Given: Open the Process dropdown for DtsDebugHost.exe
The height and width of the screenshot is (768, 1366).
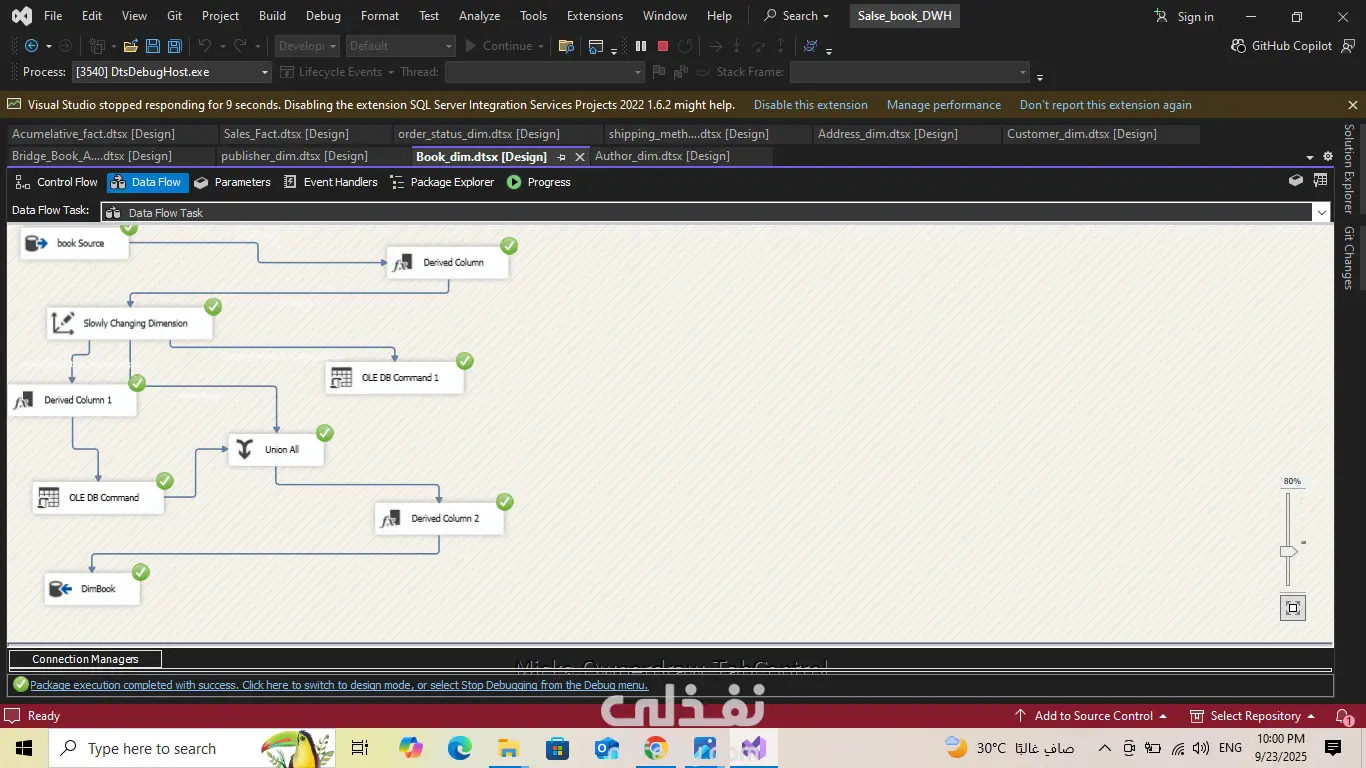Looking at the screenshot, I should coord(265,72).
